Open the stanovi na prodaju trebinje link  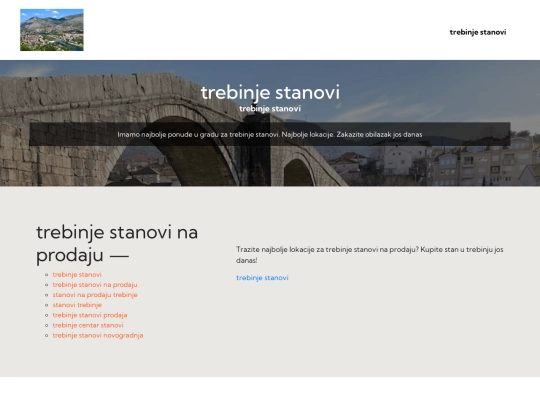point(95,295)
